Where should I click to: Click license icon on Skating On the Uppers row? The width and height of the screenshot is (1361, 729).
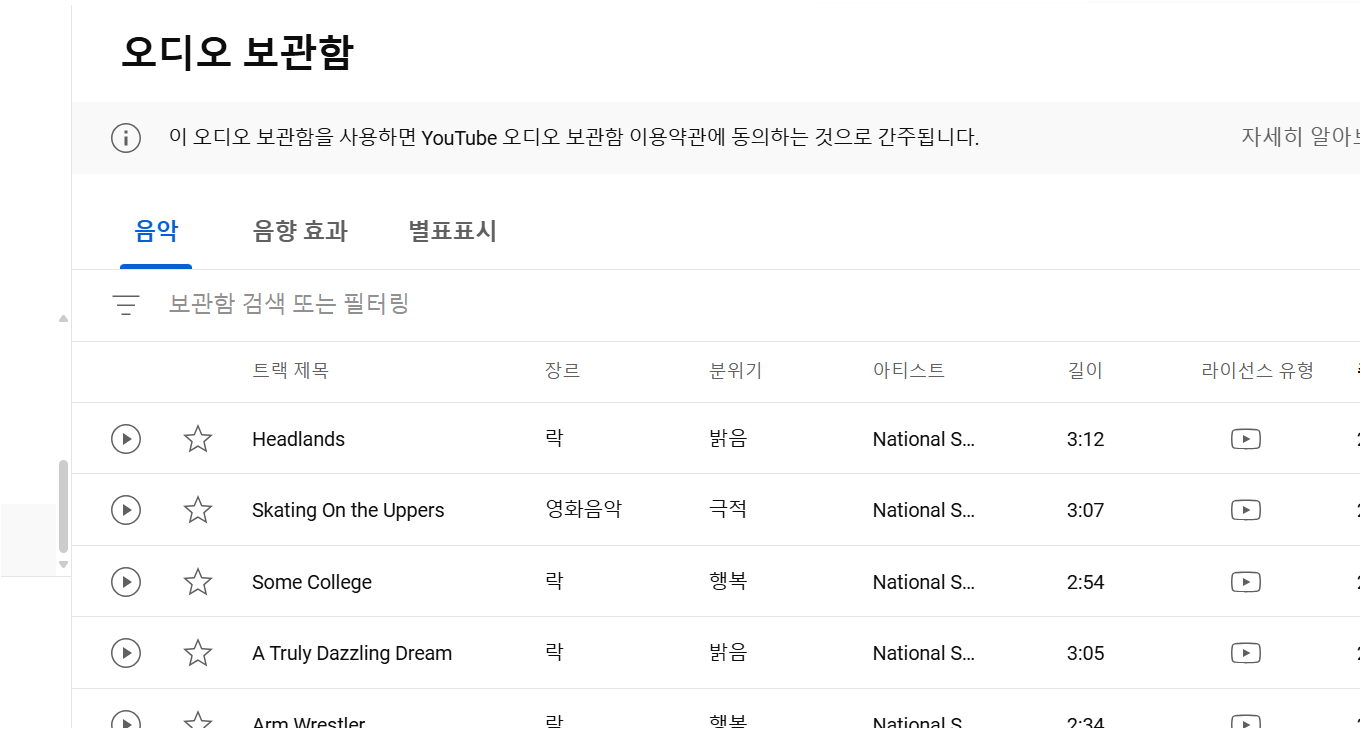(x=1245, y=510)
